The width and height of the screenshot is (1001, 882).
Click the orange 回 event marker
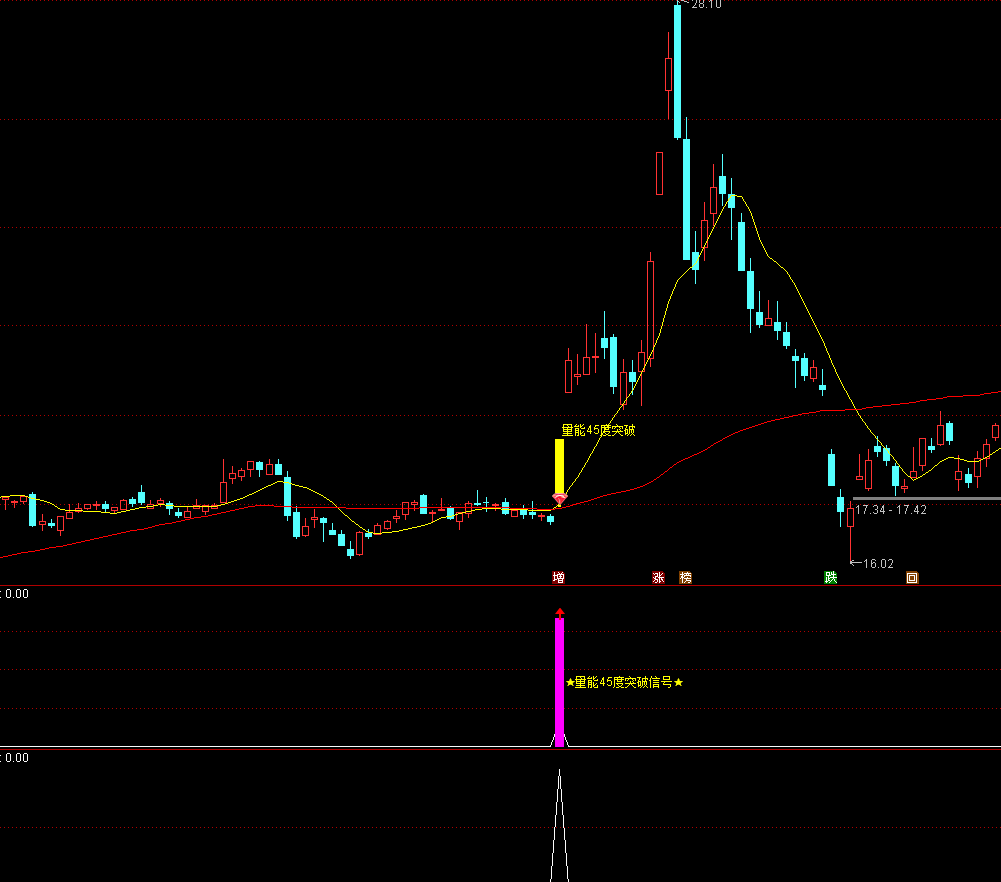point(912,577)
